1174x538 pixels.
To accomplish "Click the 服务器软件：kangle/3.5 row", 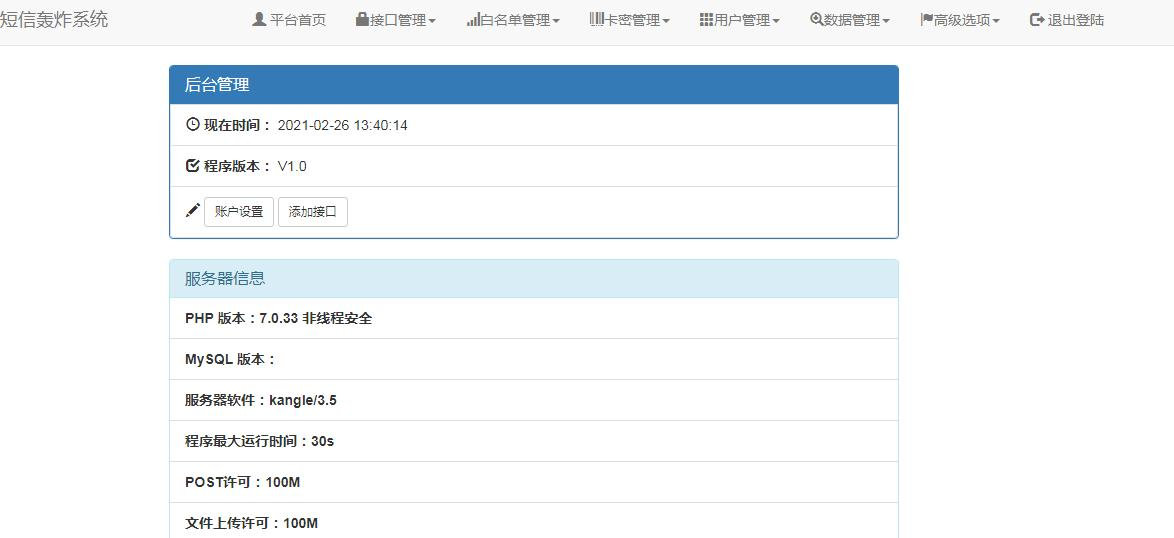I will coord(534,400).
